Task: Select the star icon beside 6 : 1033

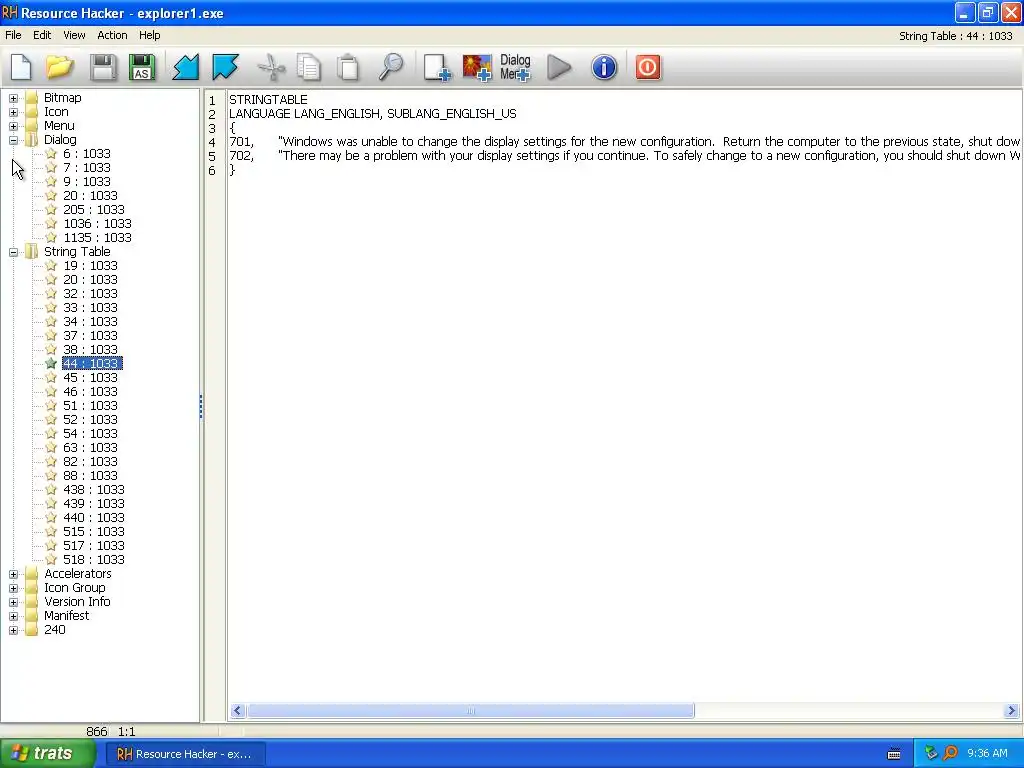Action: click(x=51, y=153)
